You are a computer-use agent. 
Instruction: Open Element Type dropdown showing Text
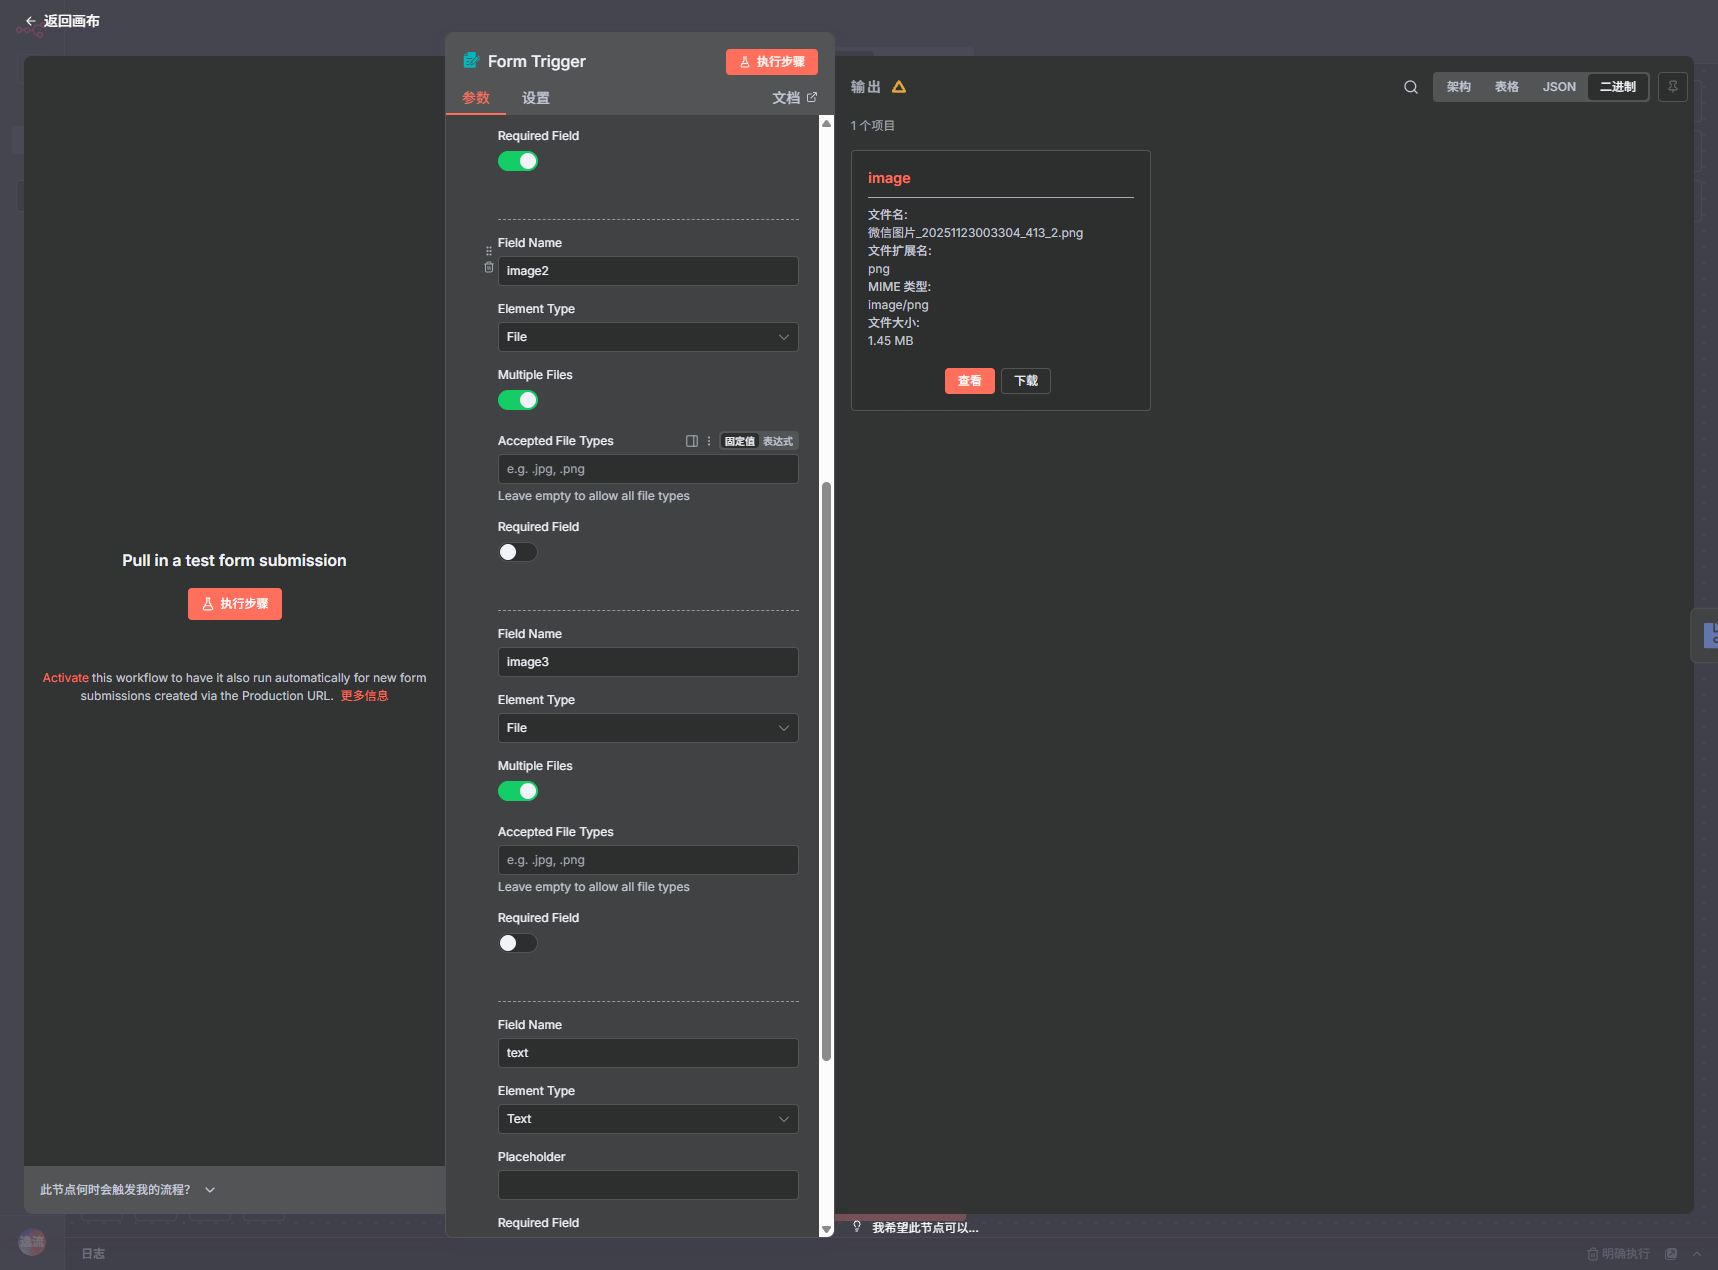coord(648,1119)
